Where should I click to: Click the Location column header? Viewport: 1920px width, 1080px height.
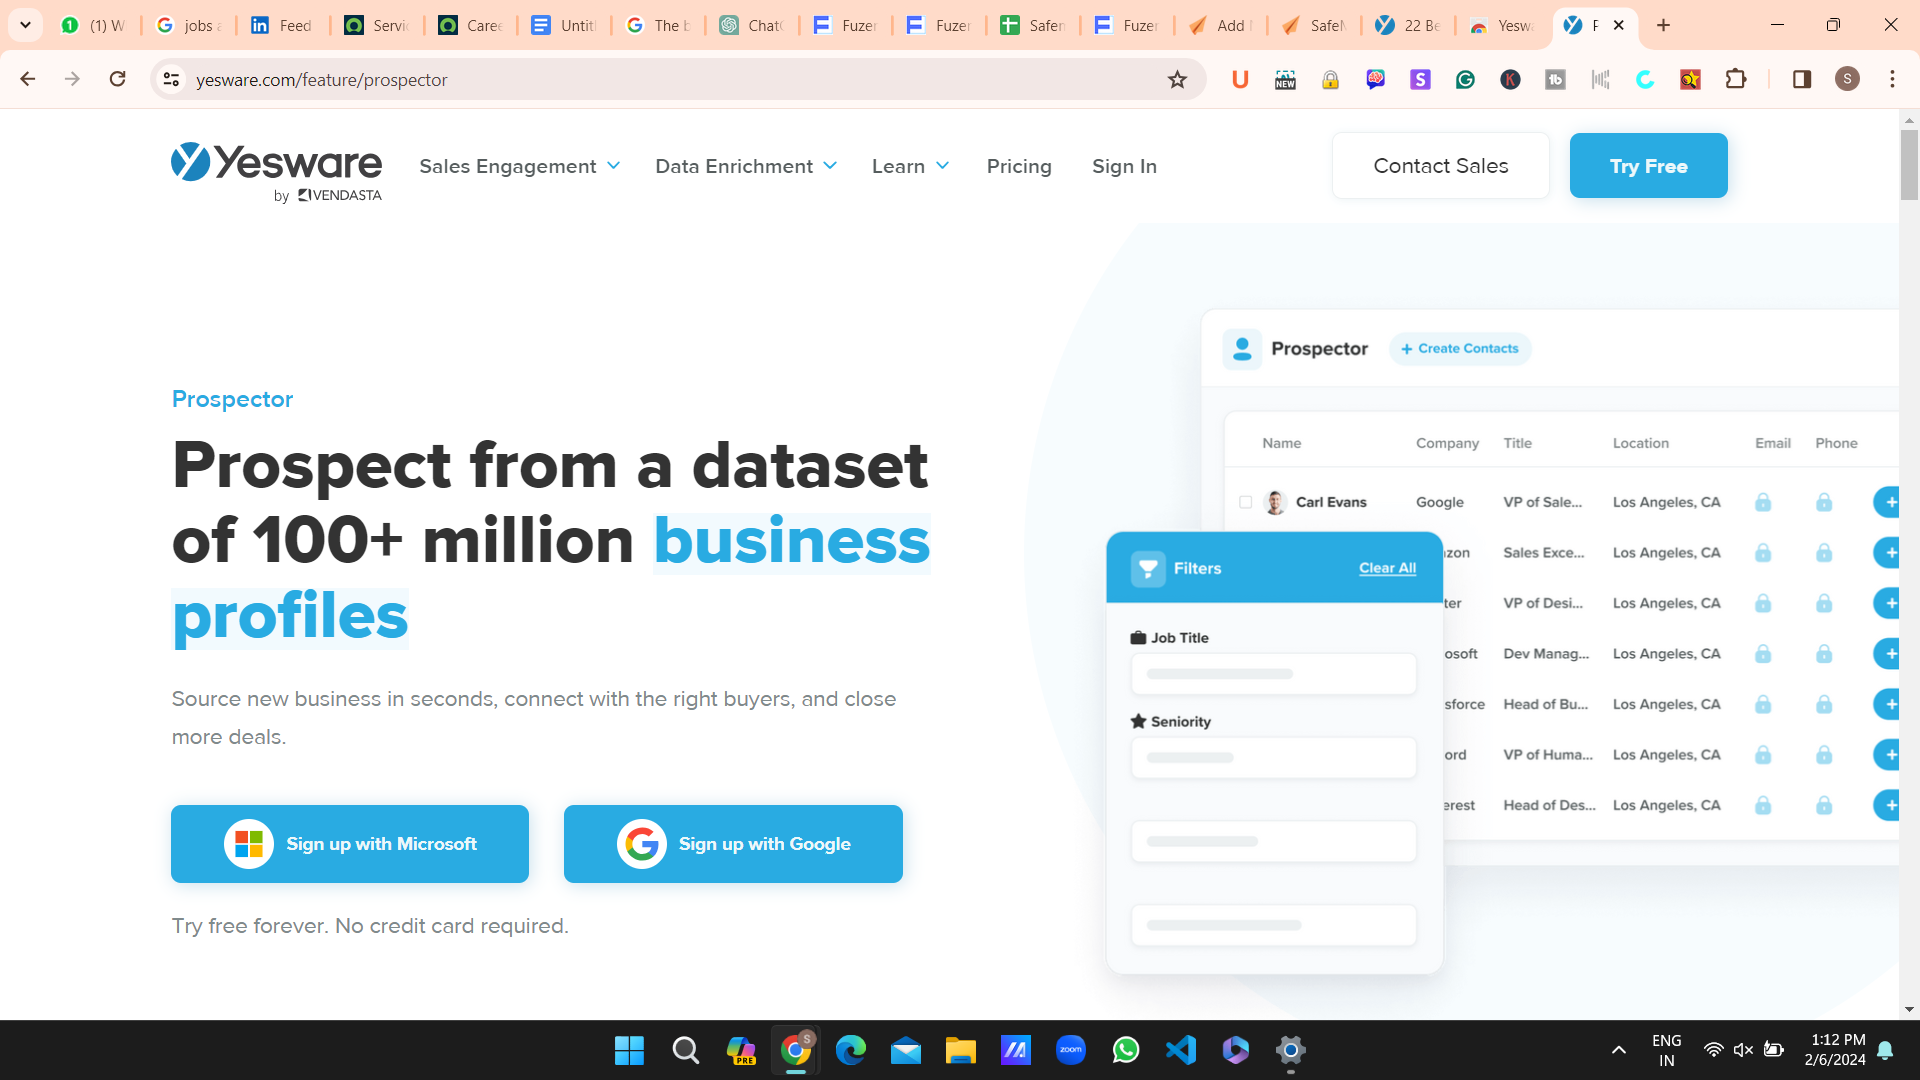1640,443
